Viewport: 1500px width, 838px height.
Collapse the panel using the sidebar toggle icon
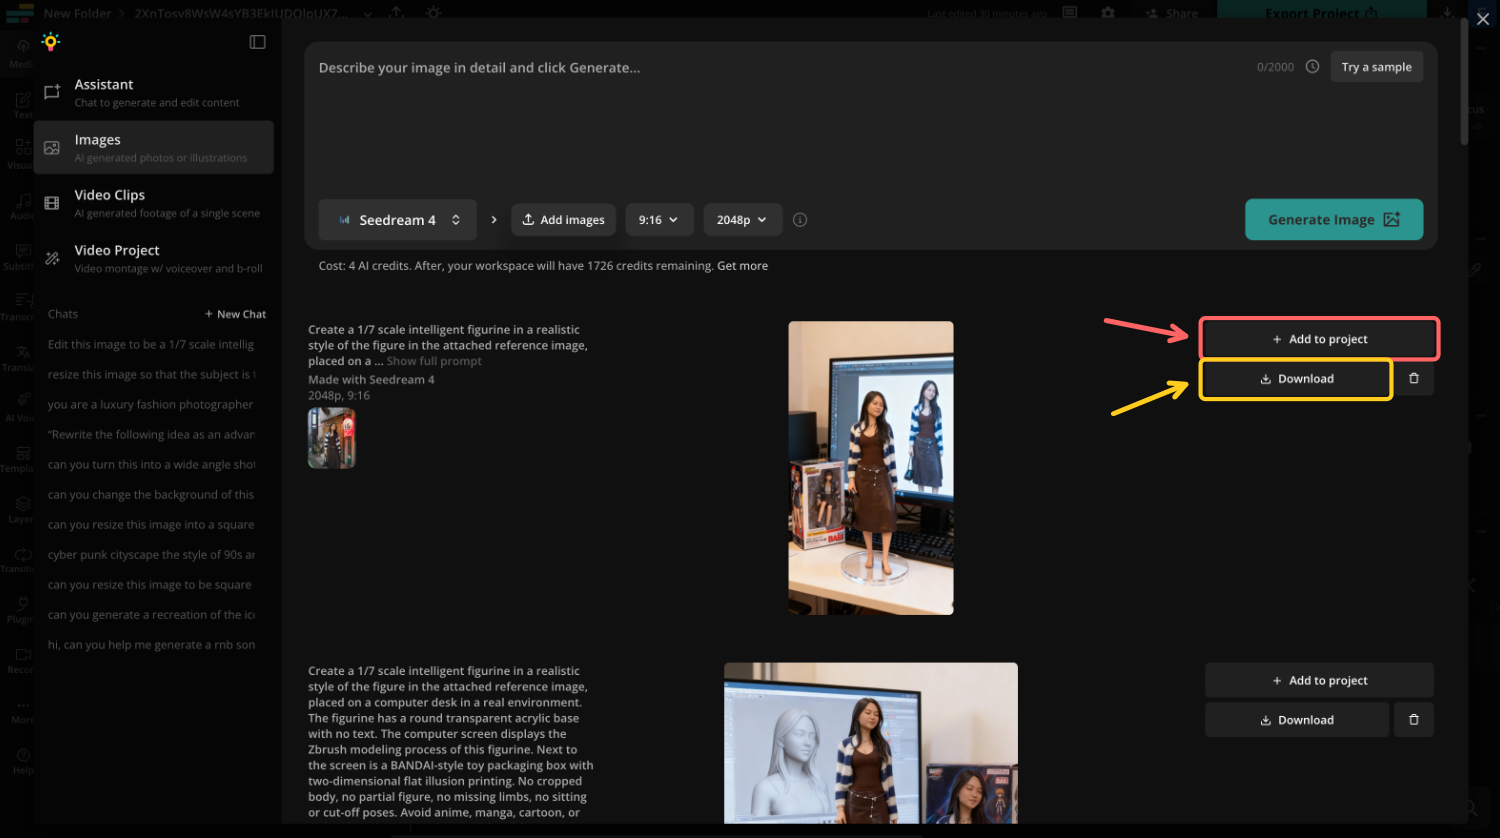coord(257,42)
